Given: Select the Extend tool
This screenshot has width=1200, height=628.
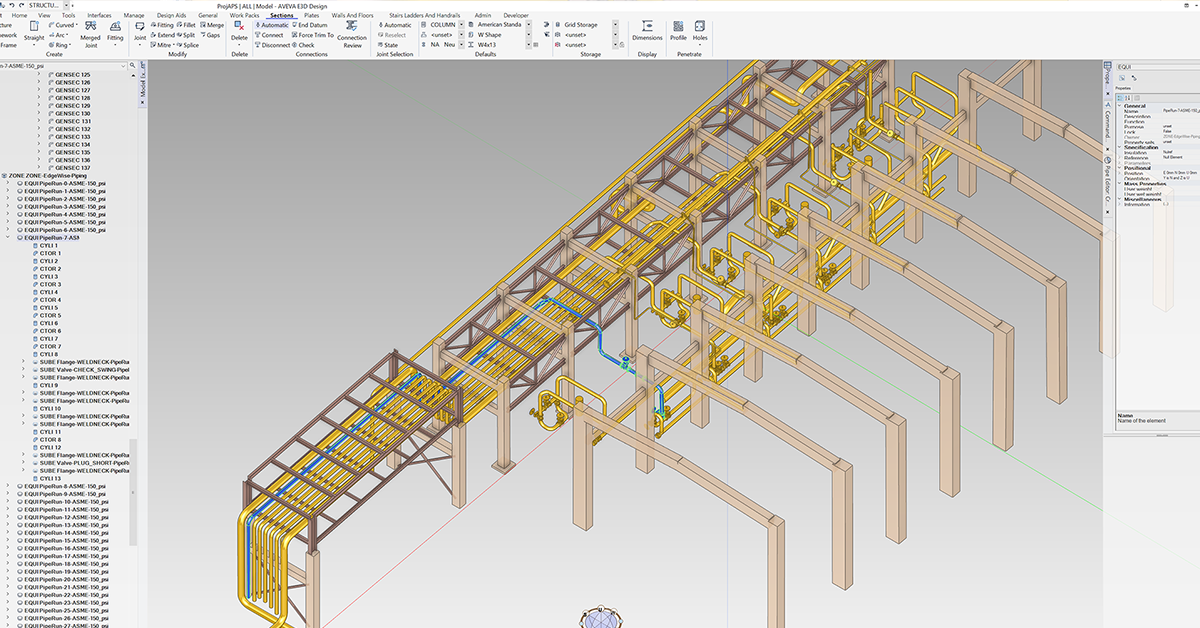Looking at the screenshot, I should 162,35.
